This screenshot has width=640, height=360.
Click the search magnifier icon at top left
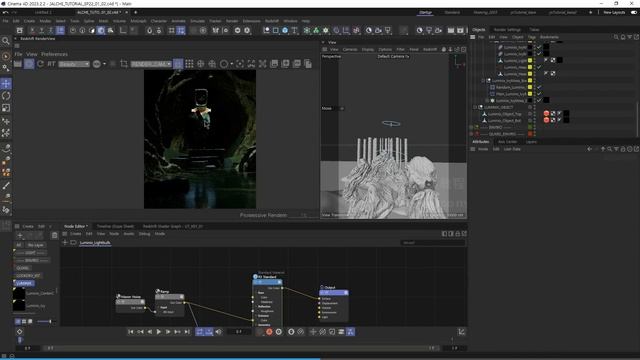[x=6, y=41]
